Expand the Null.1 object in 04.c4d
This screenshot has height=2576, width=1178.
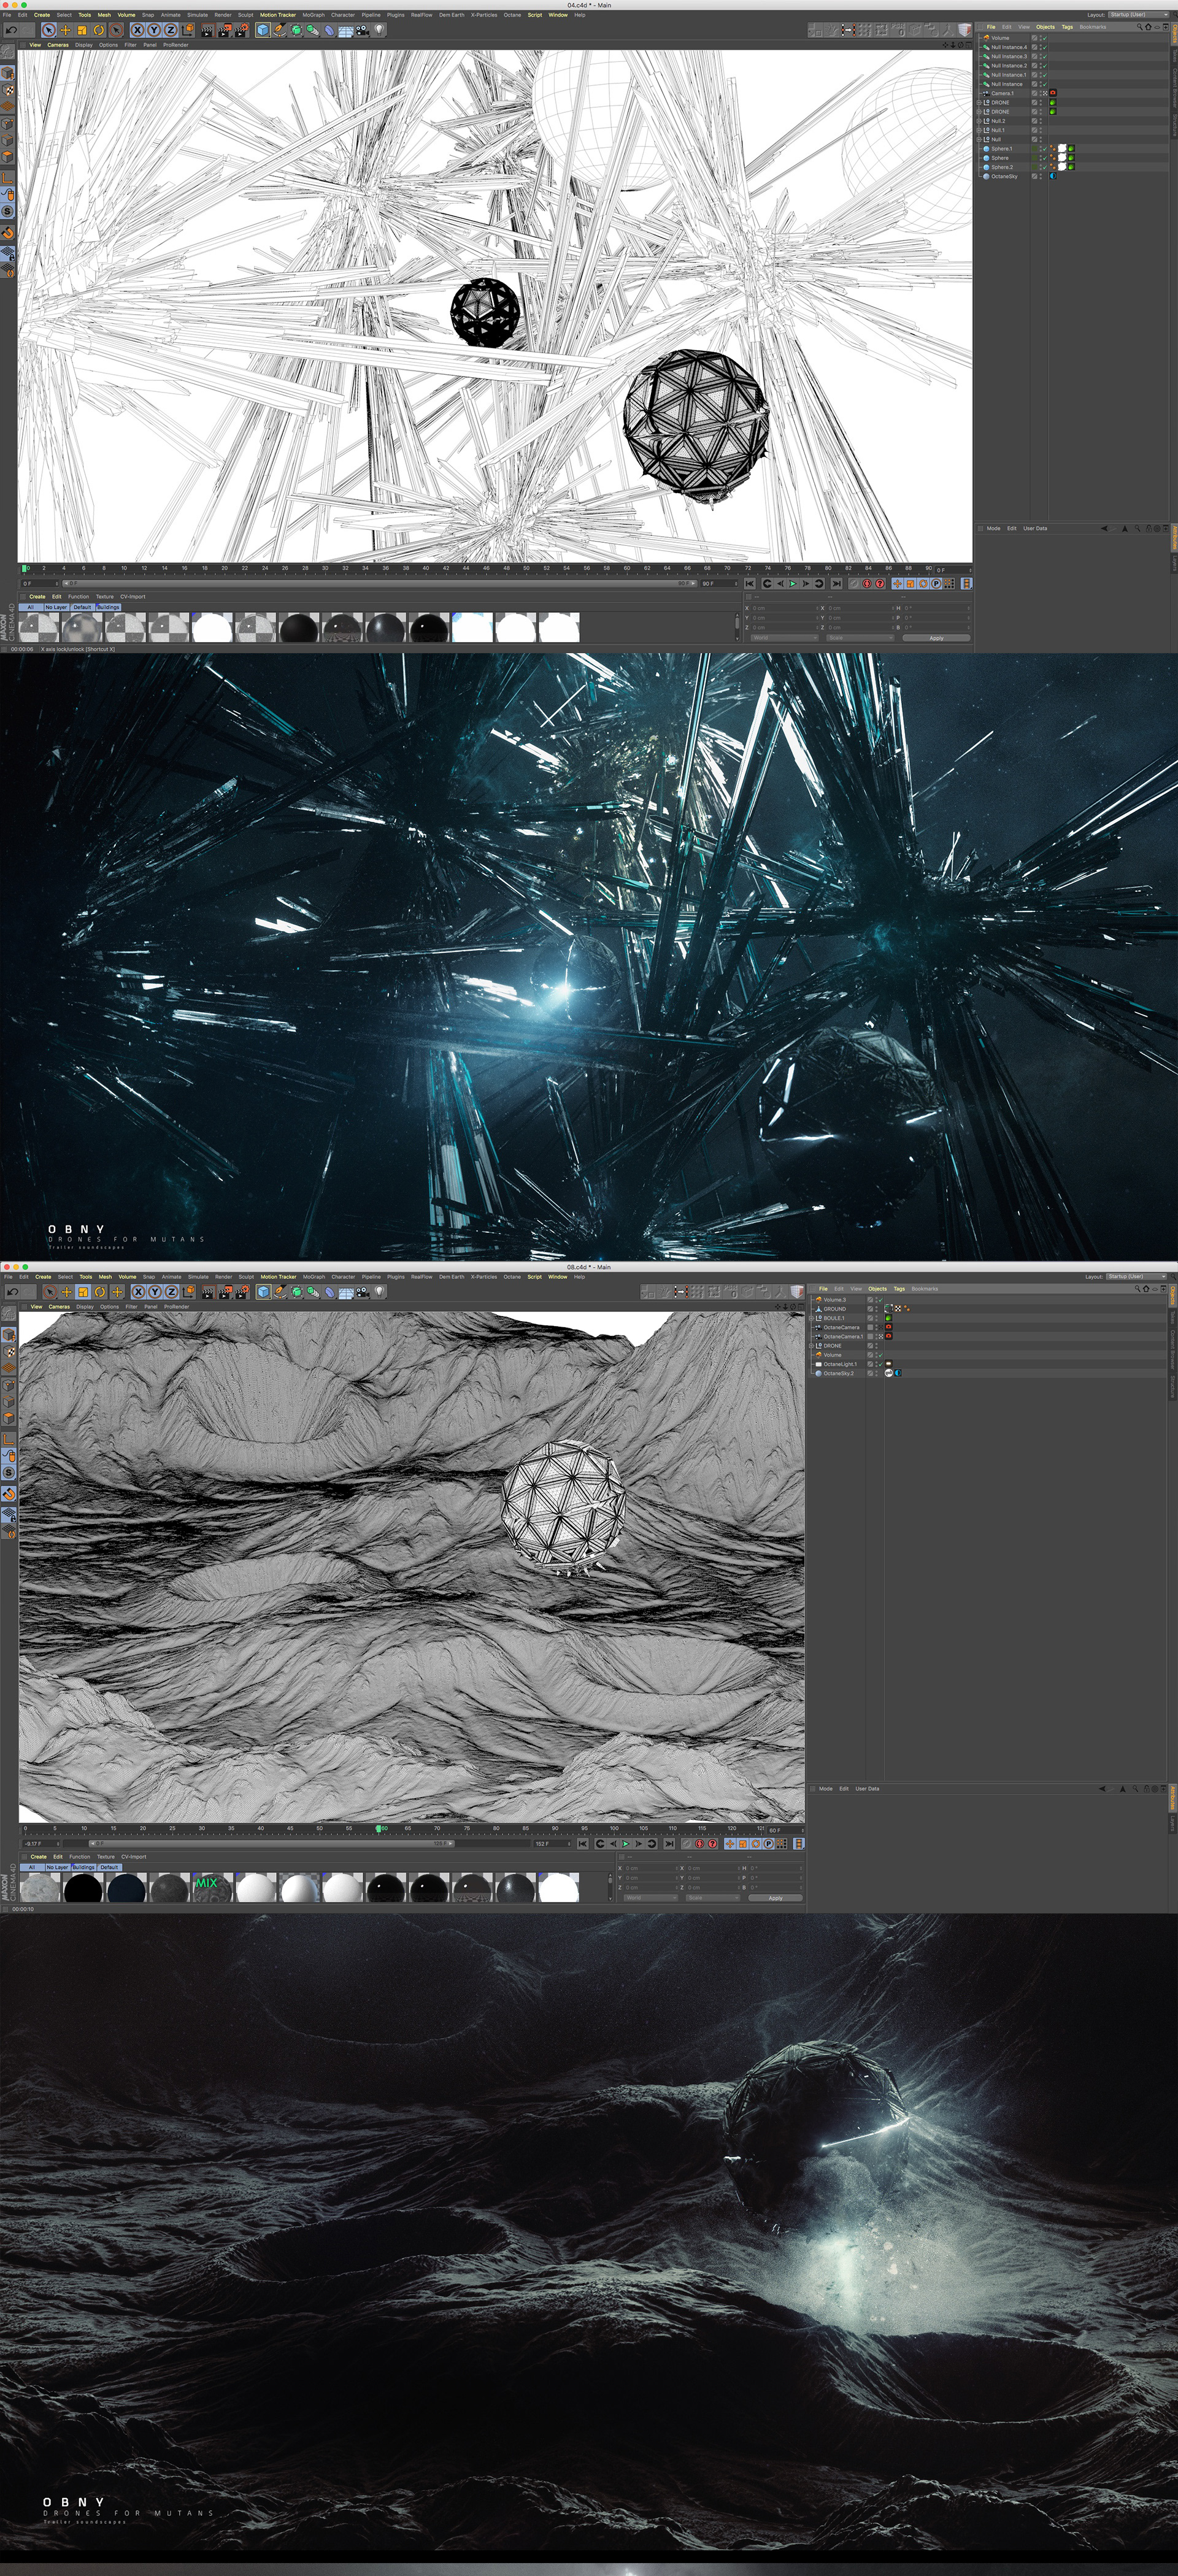coord(979,131)
